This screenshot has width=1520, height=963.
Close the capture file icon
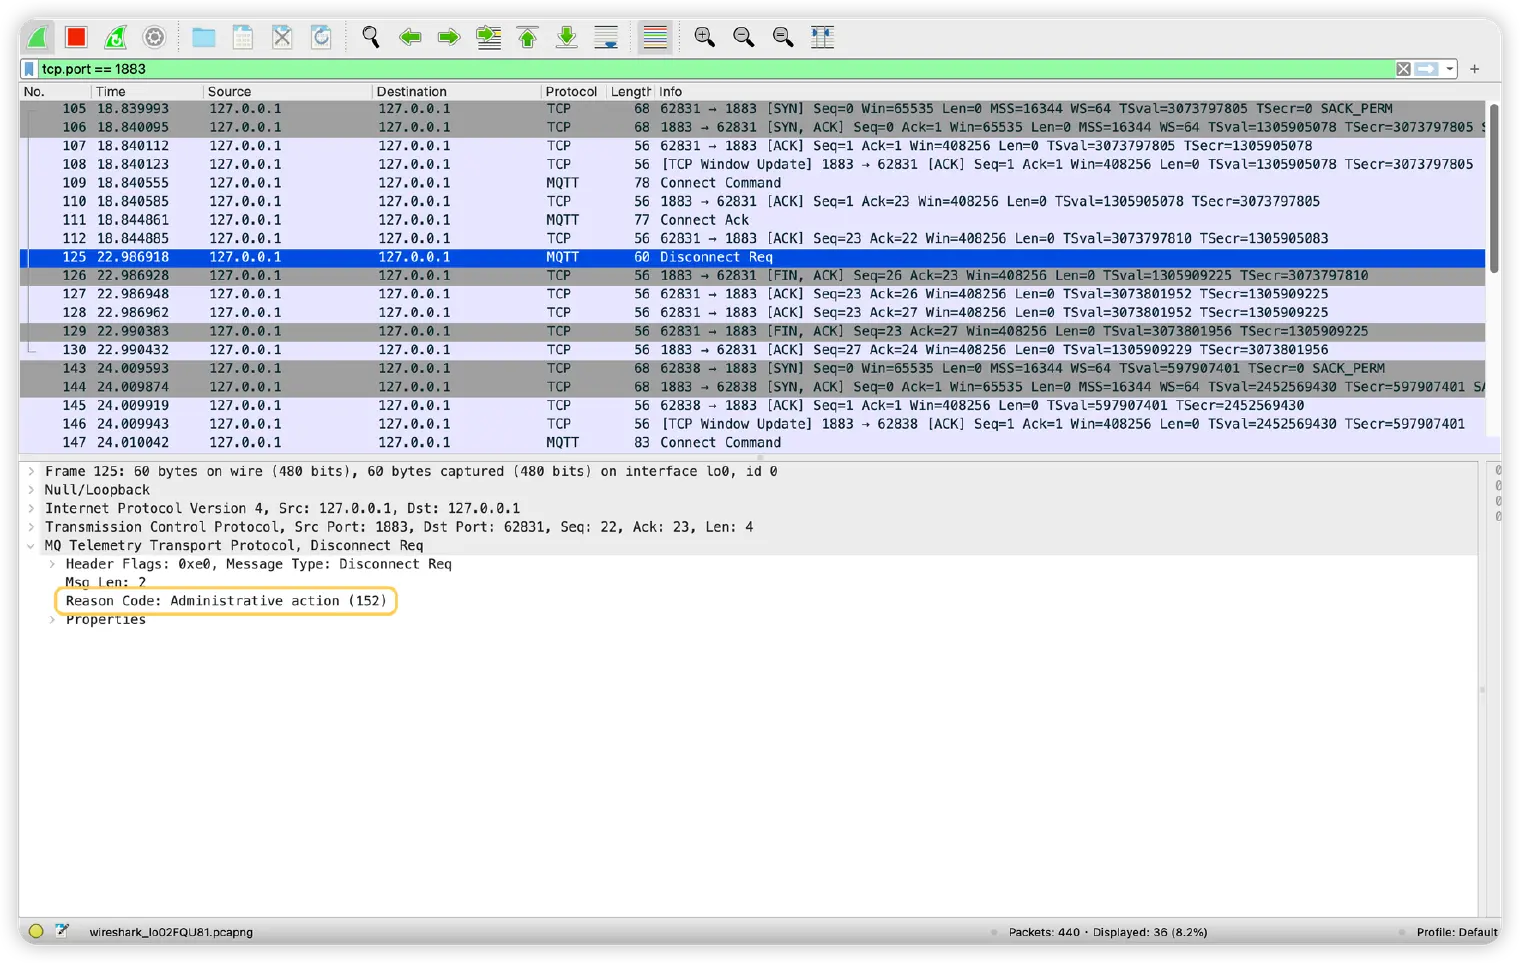[x=282, y=37]
